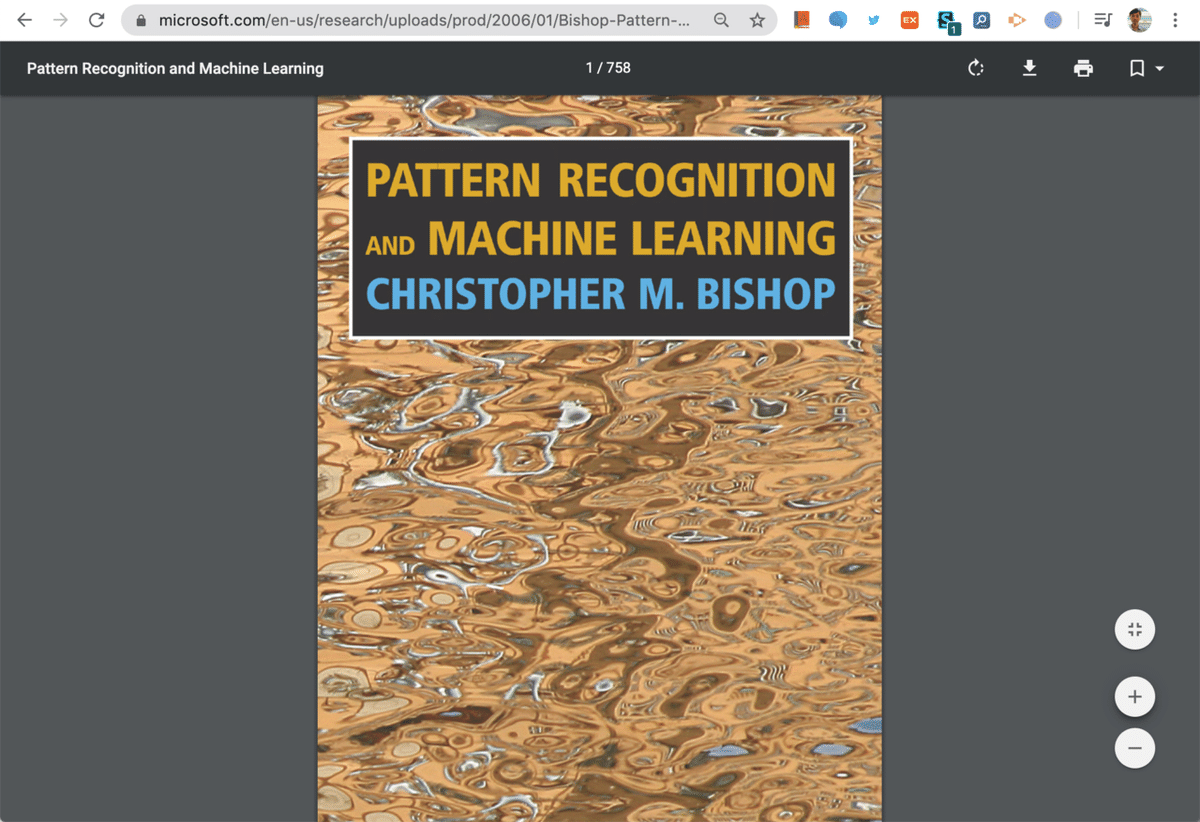Open the Twitter bird extension
Image resolution: width=1200 pixels, height=822 pixels.
873,20
